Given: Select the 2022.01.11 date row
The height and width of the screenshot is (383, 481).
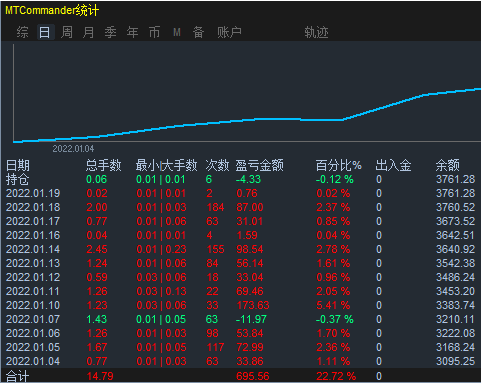Looking at the screenshot, I should click(33, 291).
